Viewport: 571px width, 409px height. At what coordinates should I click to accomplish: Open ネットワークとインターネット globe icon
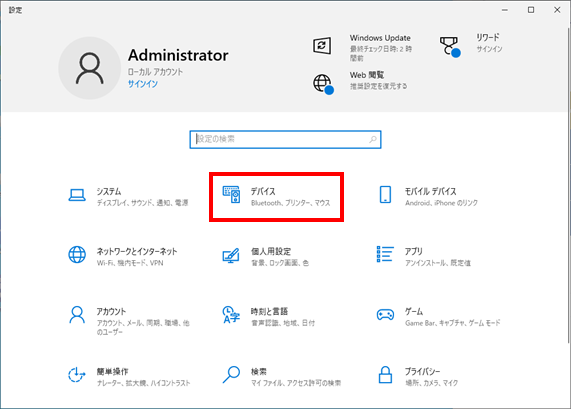coord(77,255)
